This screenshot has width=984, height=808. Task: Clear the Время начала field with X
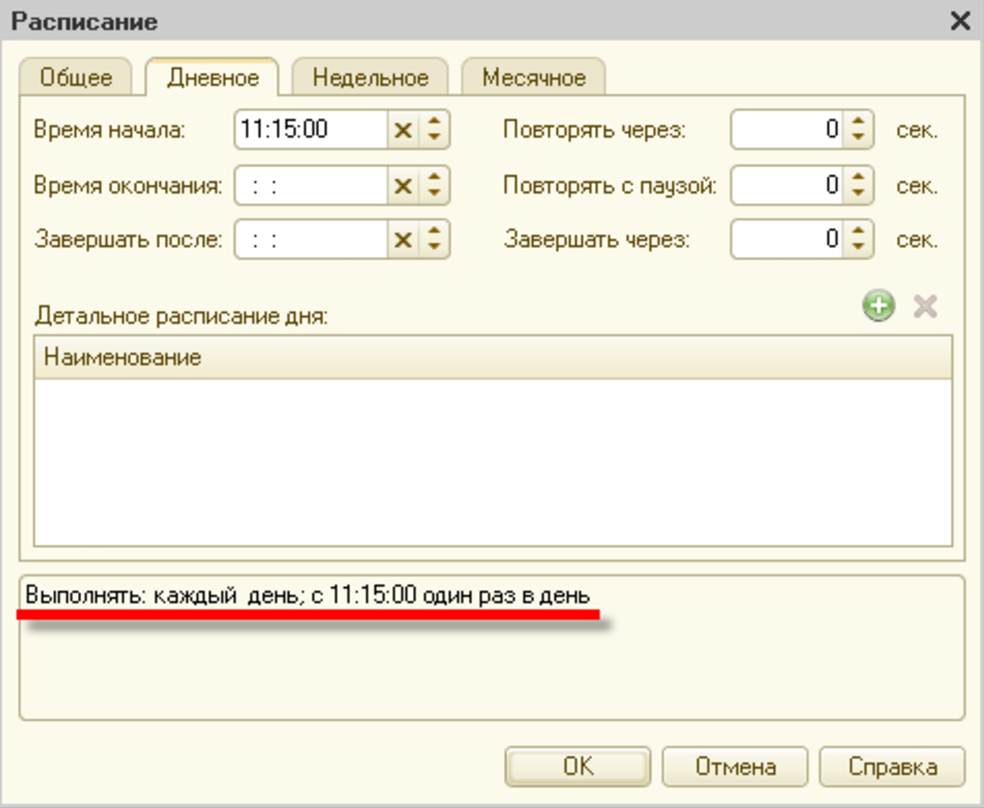[403, 130]
